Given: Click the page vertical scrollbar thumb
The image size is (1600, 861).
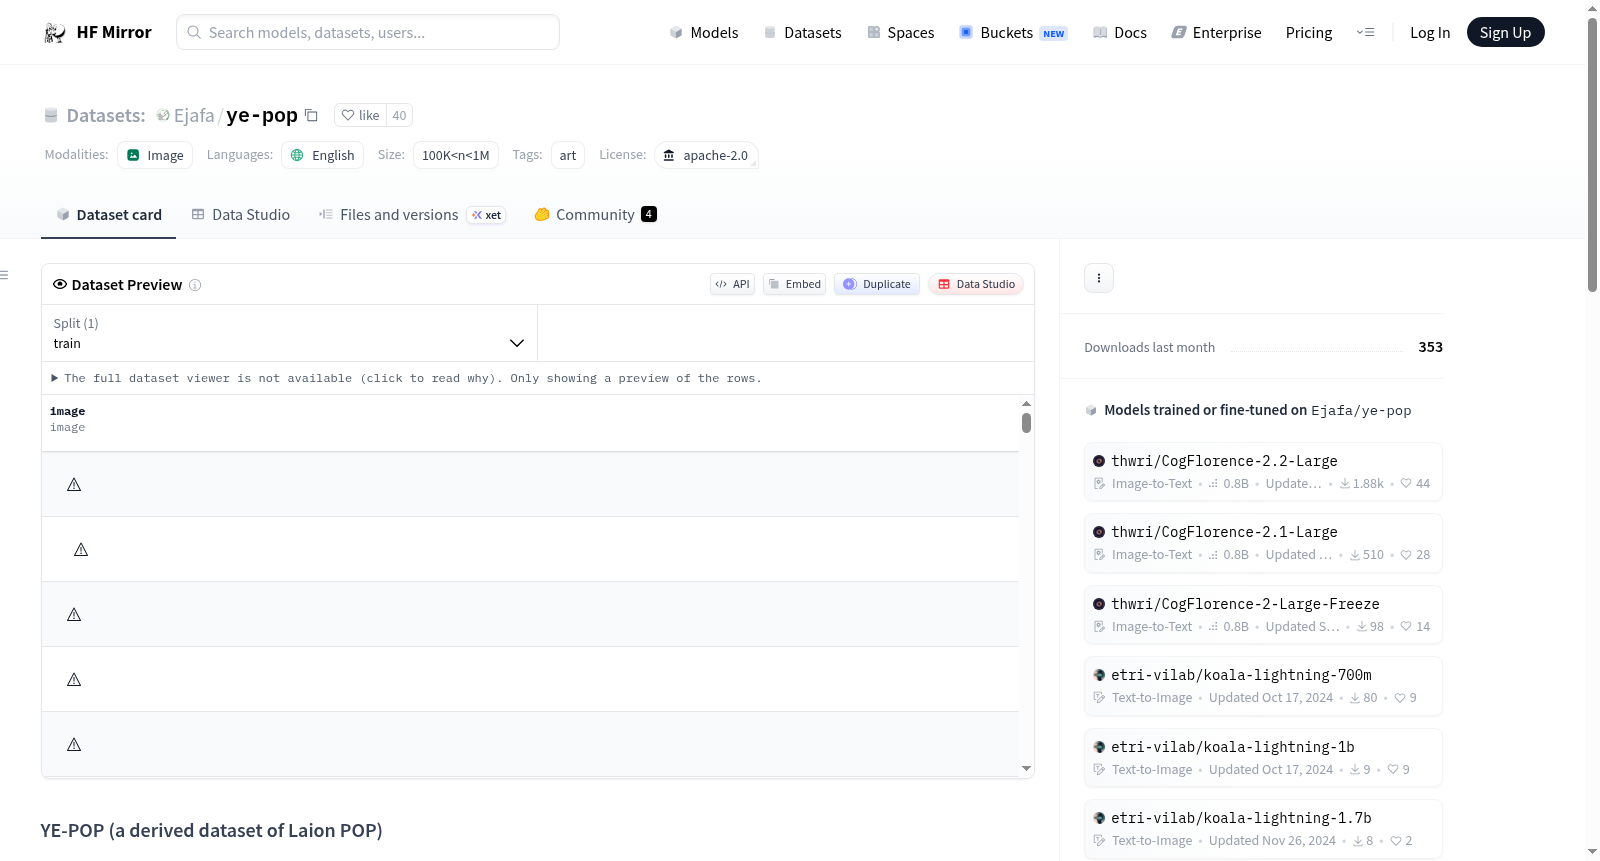Looking at the screenshot, I should tap(1592, 155).
